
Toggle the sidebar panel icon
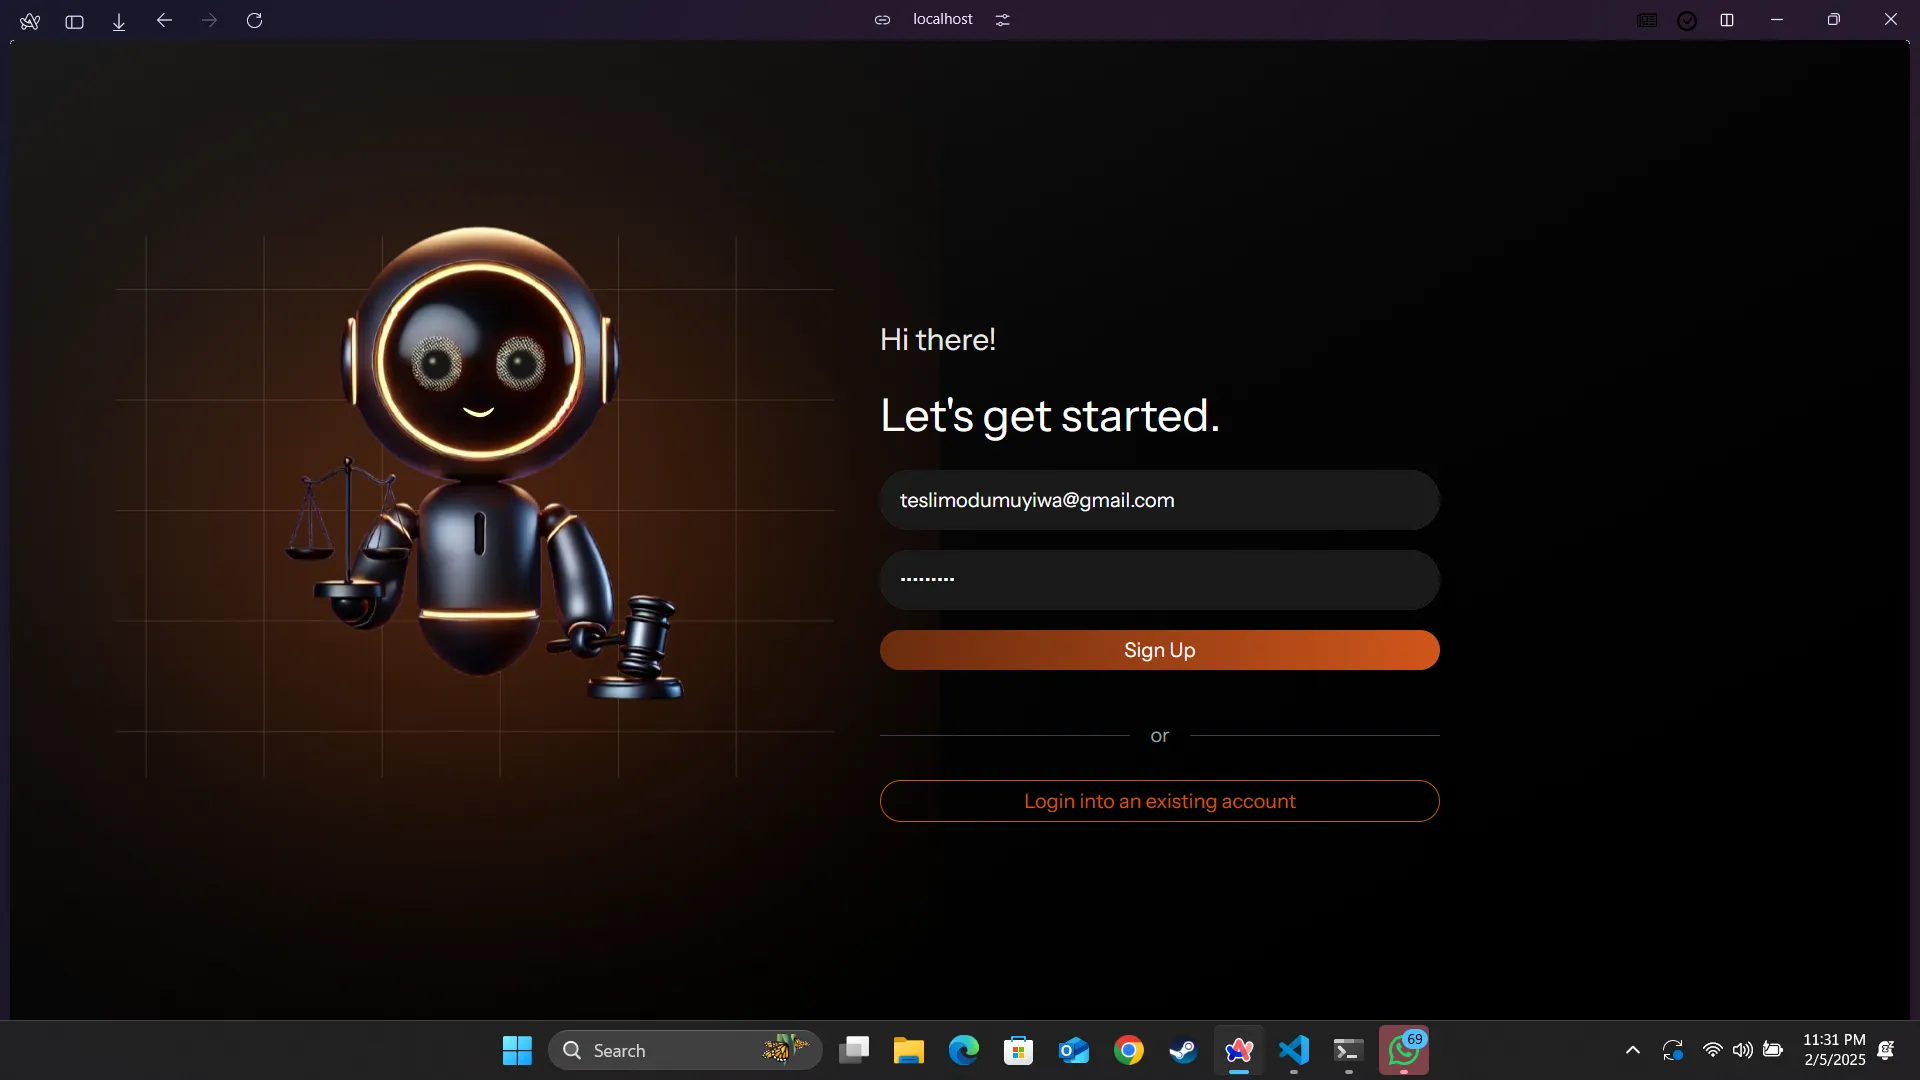pyautogui.click(x=74, y=21)
